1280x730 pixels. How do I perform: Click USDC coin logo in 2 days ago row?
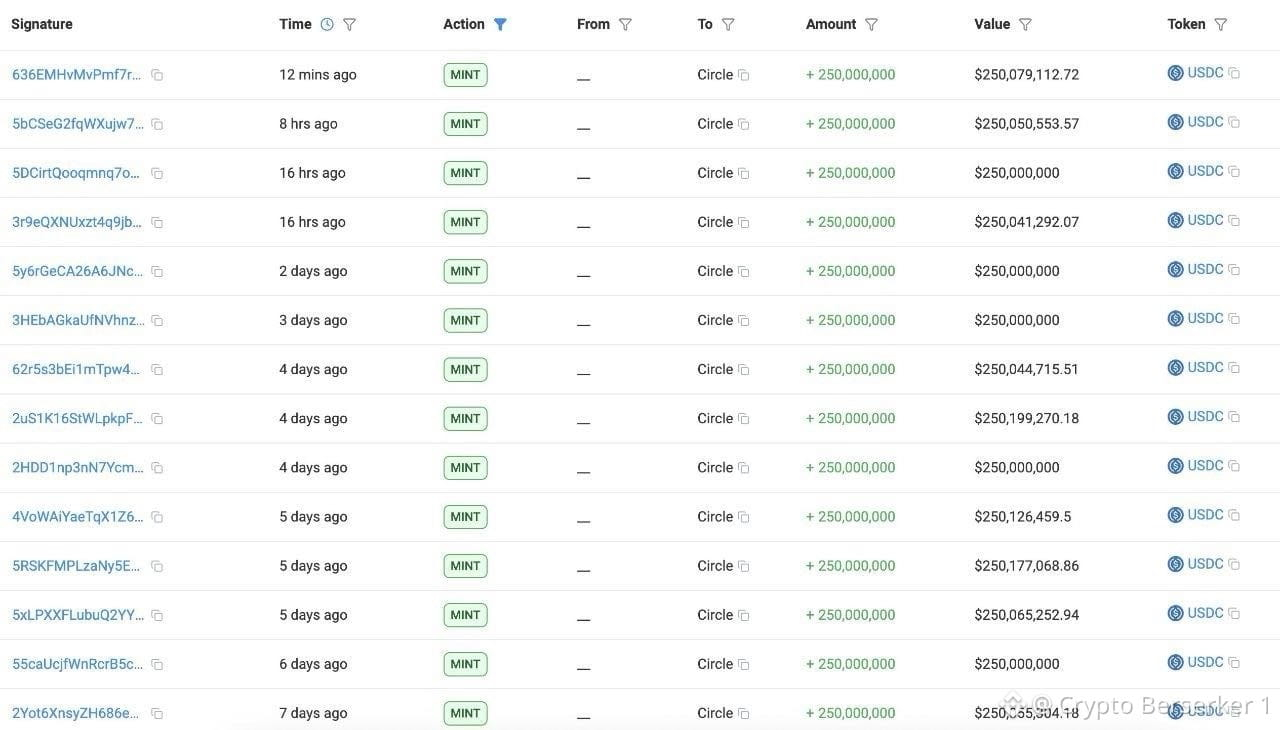[1176, 269]
